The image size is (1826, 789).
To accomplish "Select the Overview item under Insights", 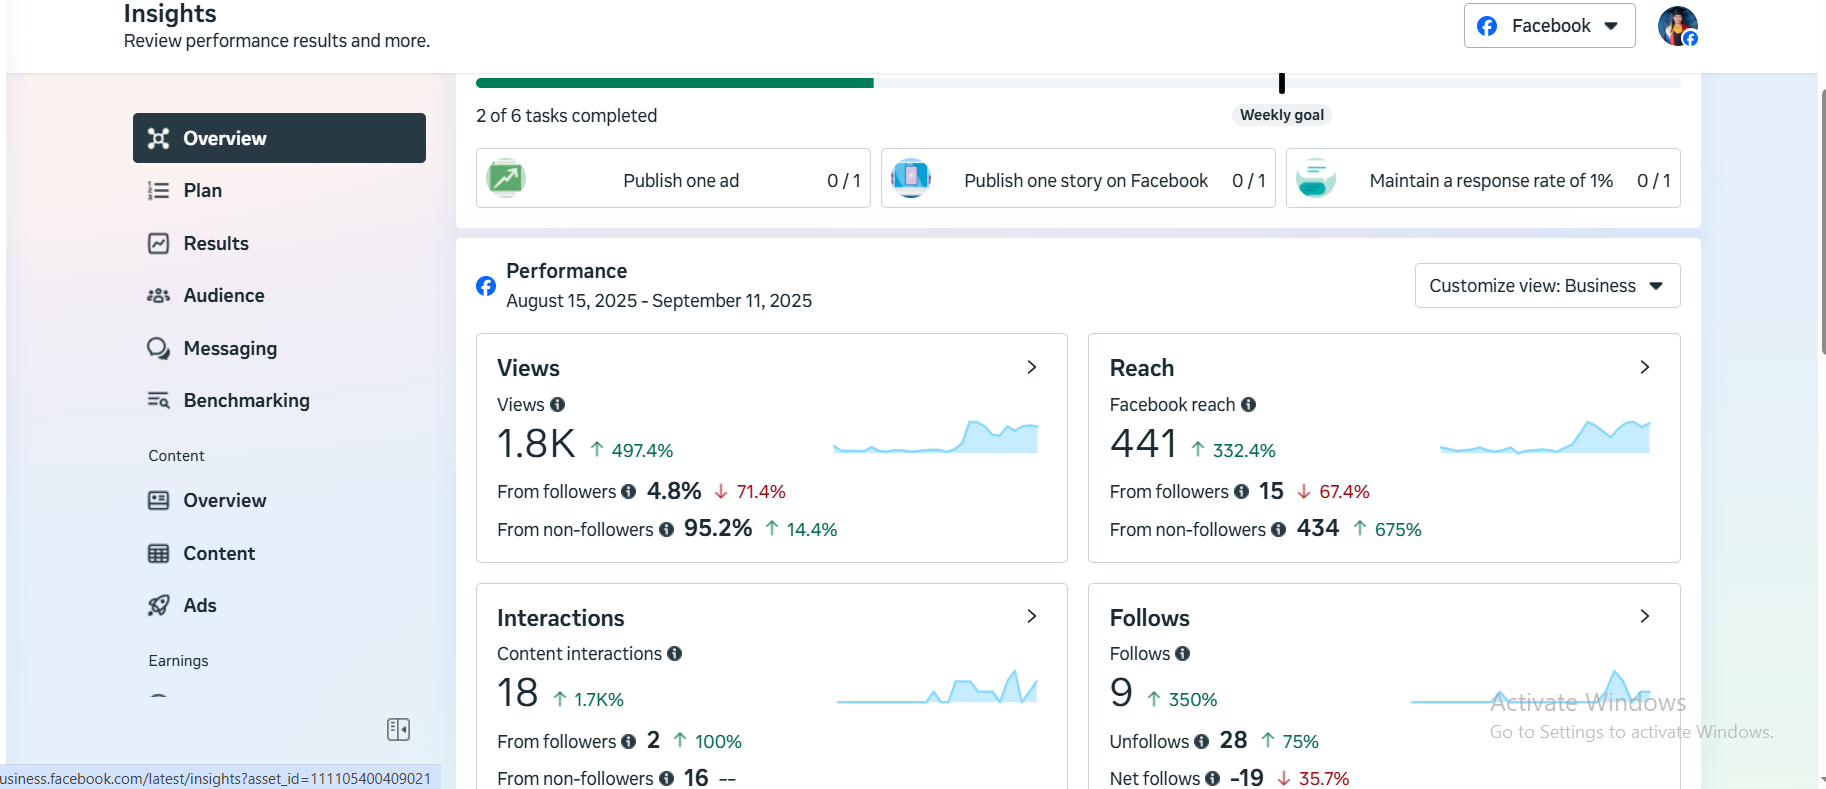I will point(279,138).
